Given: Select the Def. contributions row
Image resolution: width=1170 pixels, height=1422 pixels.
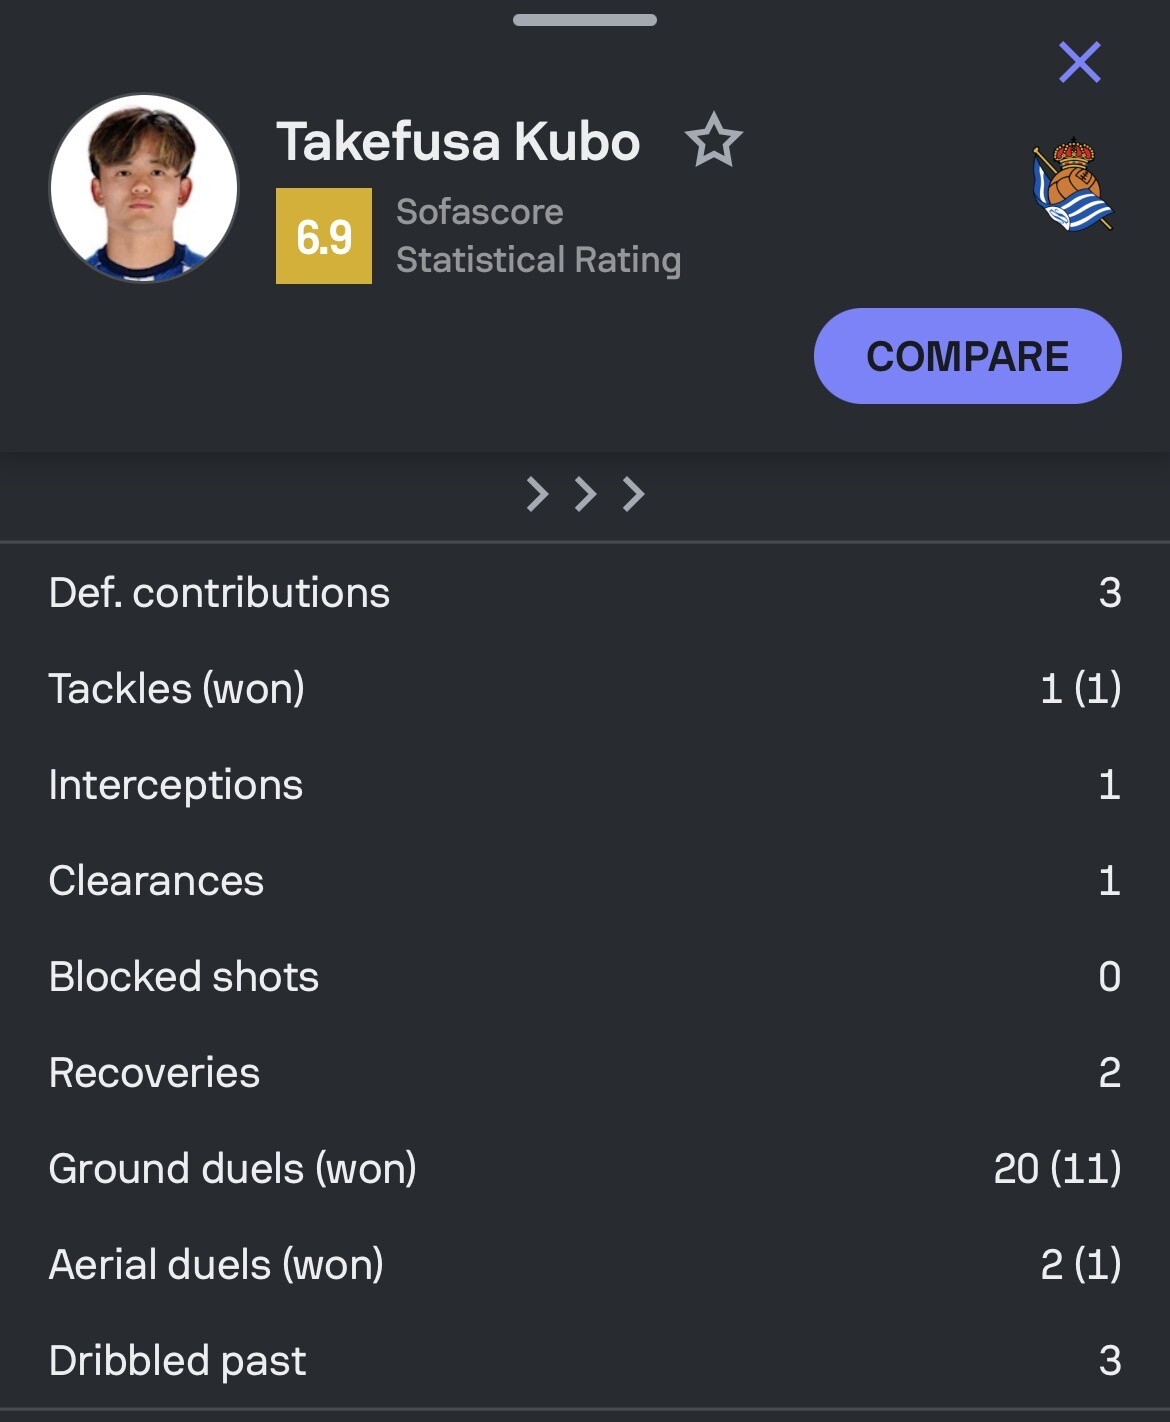Looking at the screenshot, I should click(x=585, y=593).
